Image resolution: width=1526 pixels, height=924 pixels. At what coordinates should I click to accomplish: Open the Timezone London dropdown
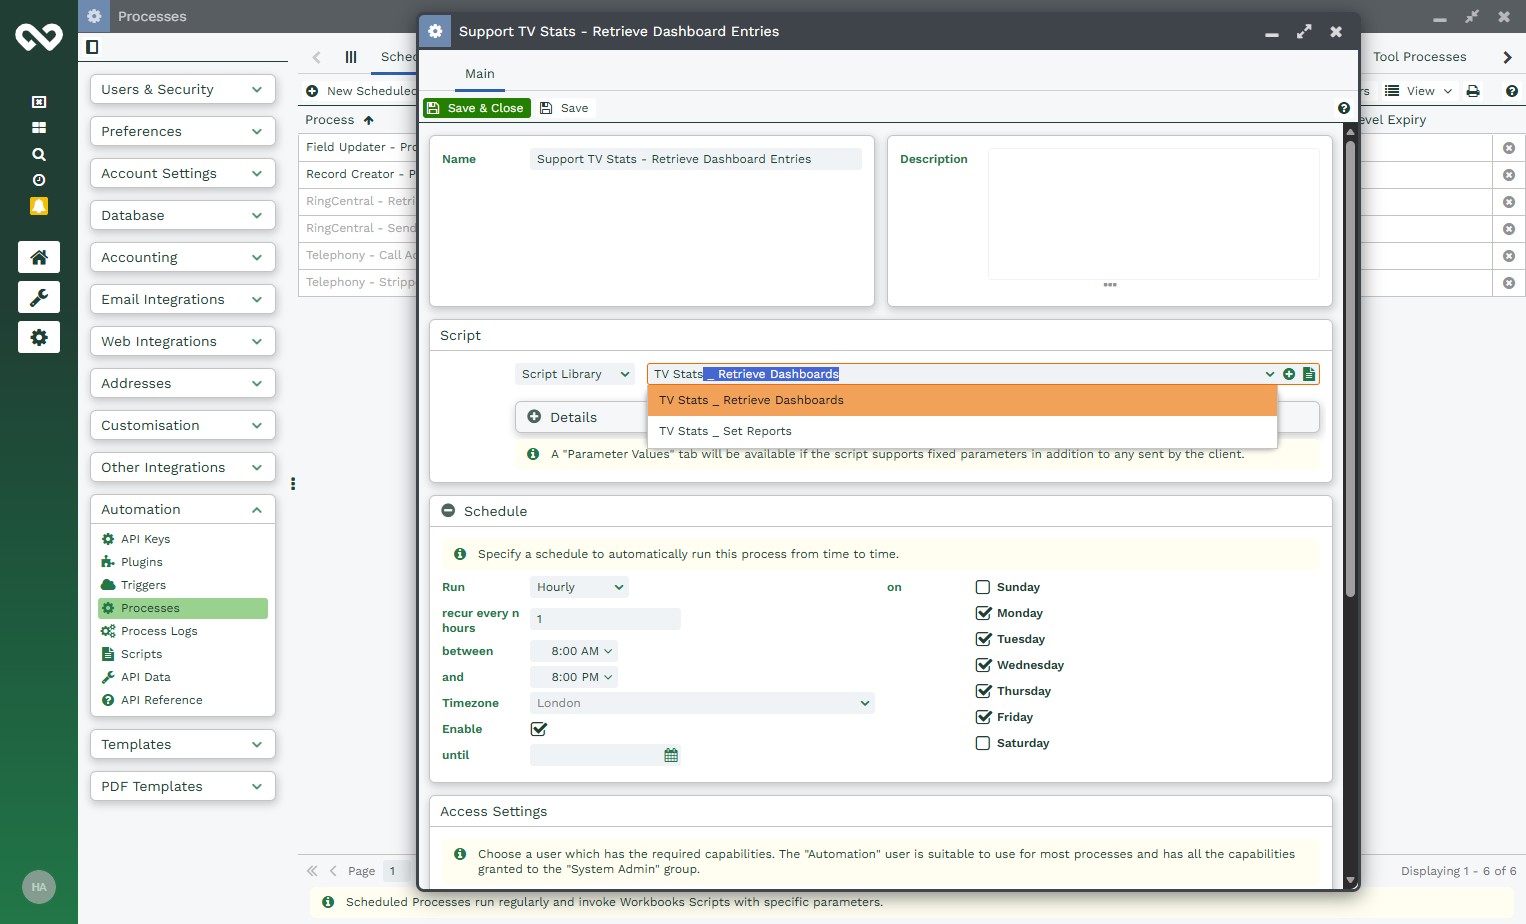click(x=701, y=703)
